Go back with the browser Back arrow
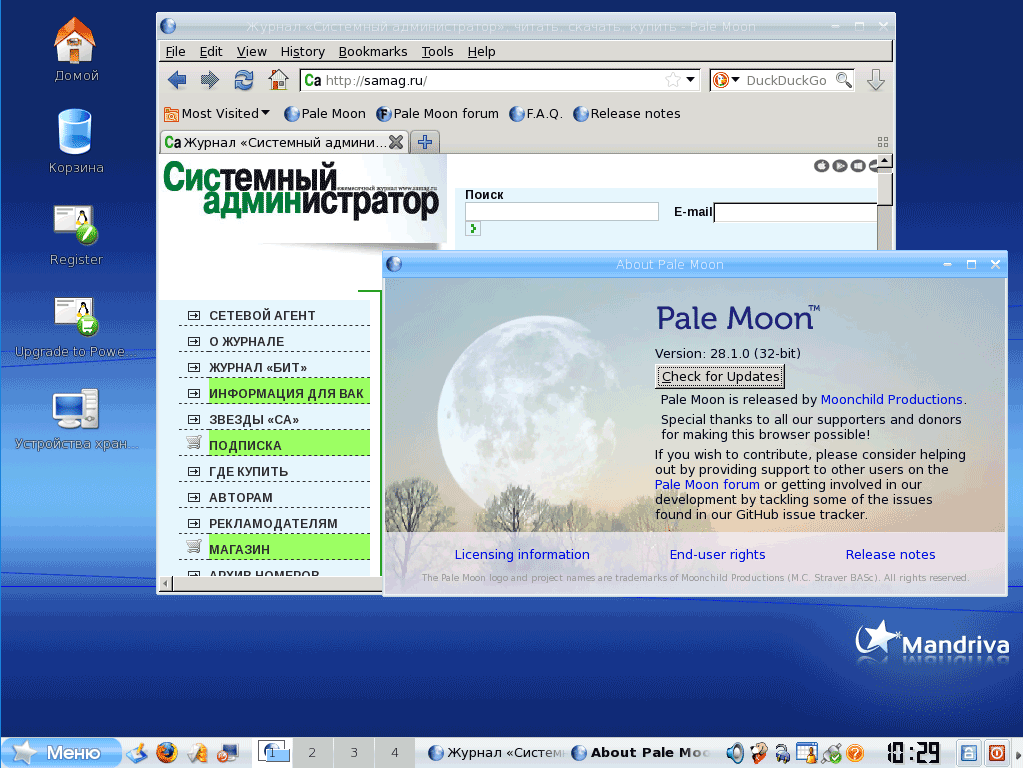This screenshot has width=1023, height=768. (177, 80)
